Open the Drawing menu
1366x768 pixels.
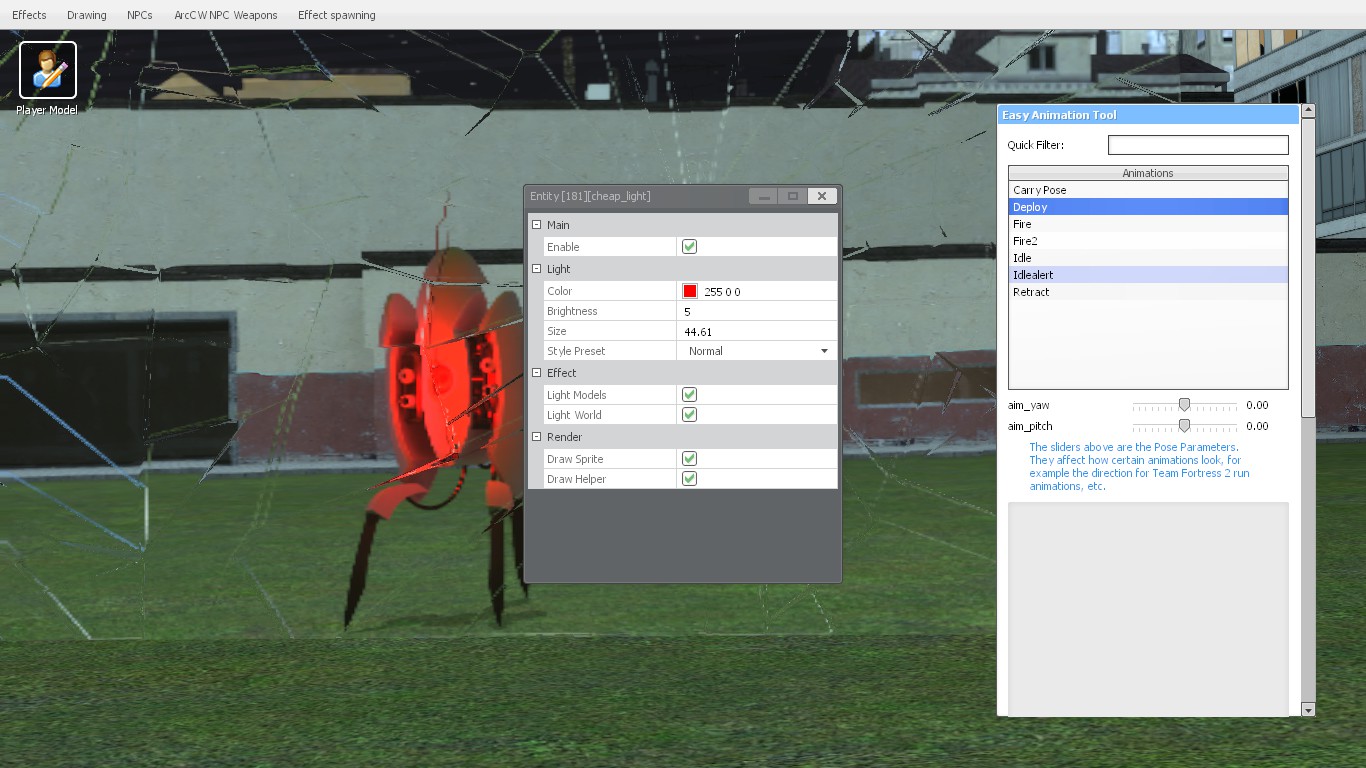pos(87,15)
